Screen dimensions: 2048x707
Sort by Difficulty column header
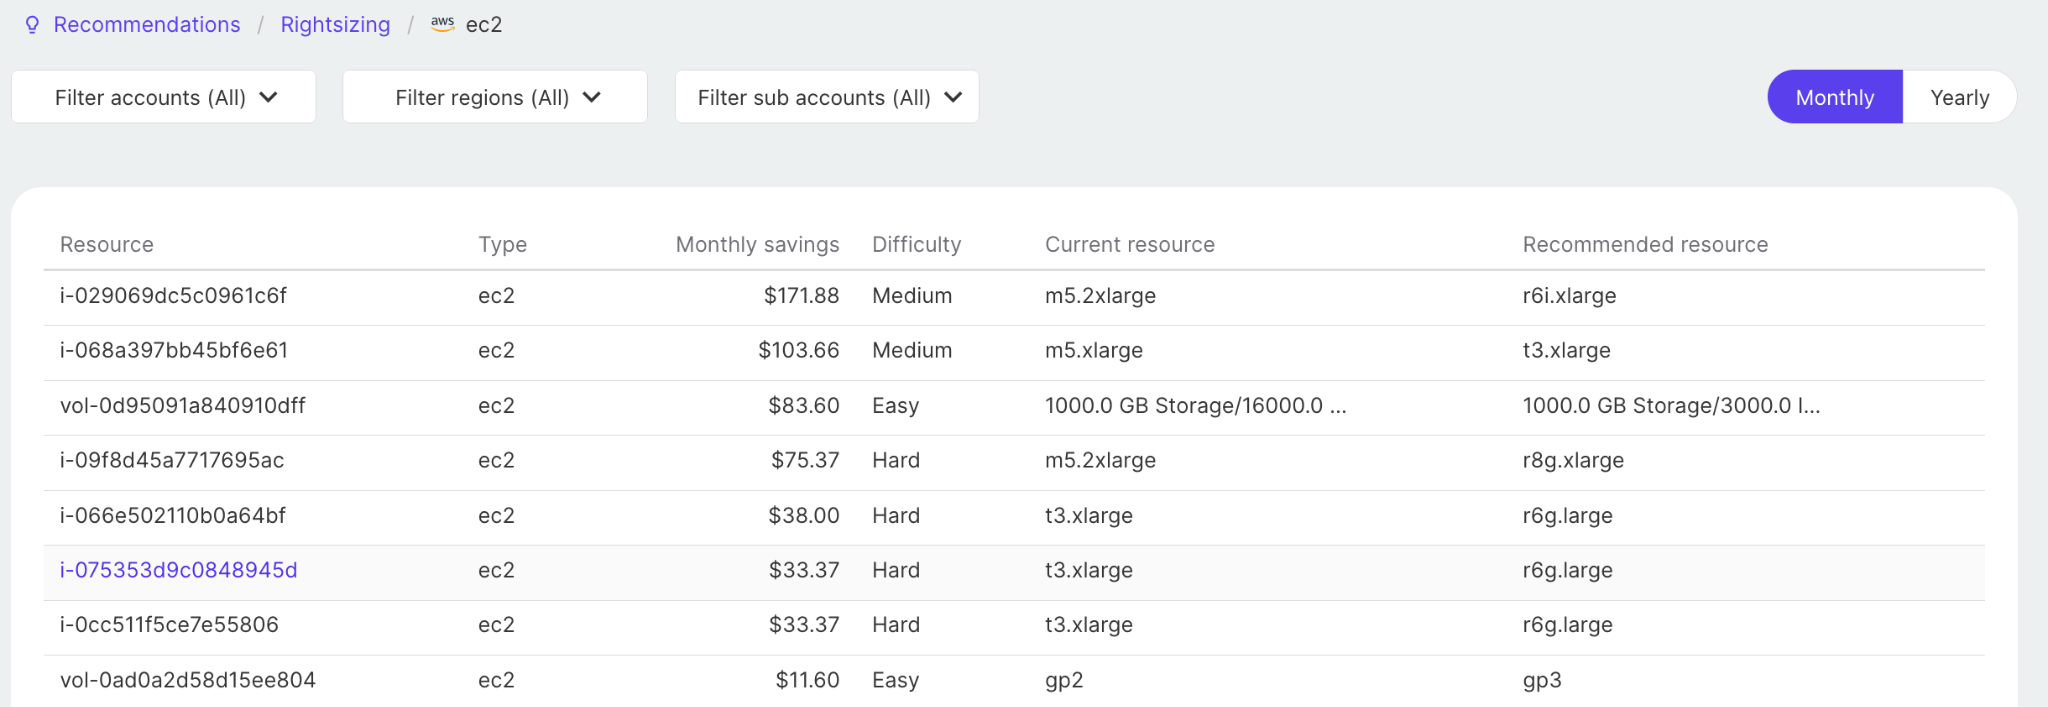coord(916,245)
